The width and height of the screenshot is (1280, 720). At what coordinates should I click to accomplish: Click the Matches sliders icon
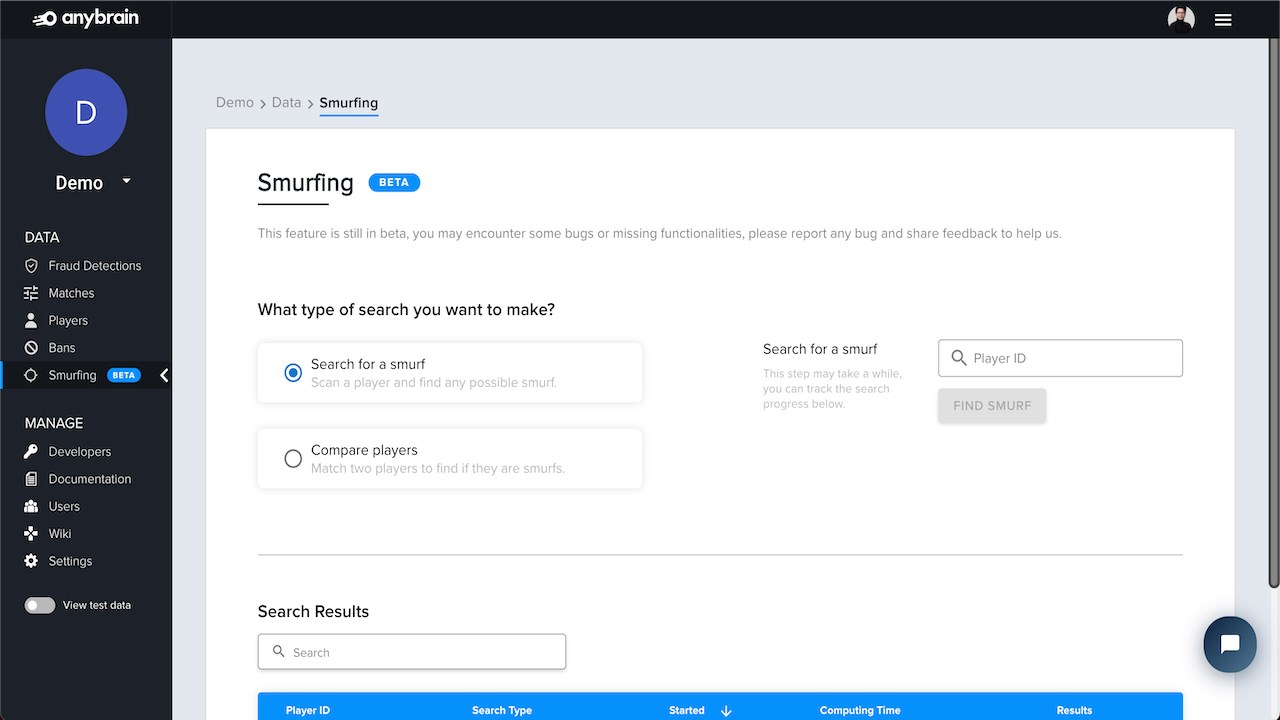click(31, 293)
